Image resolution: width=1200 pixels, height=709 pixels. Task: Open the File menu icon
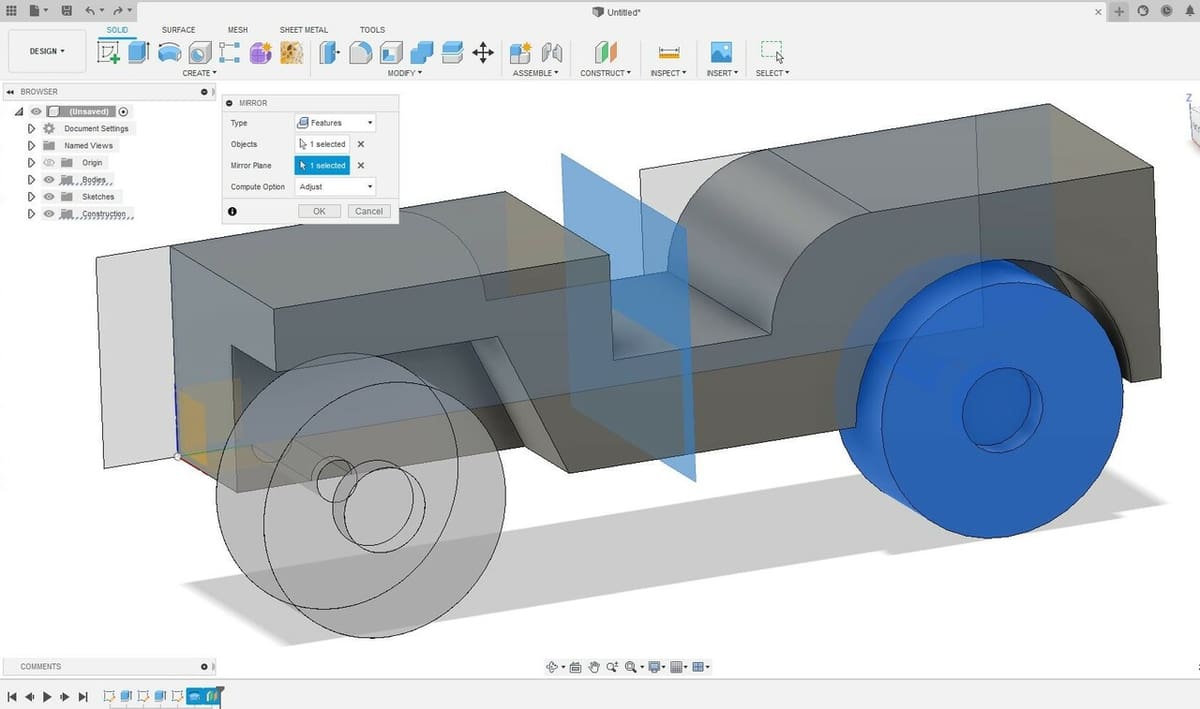click(36, 11)
